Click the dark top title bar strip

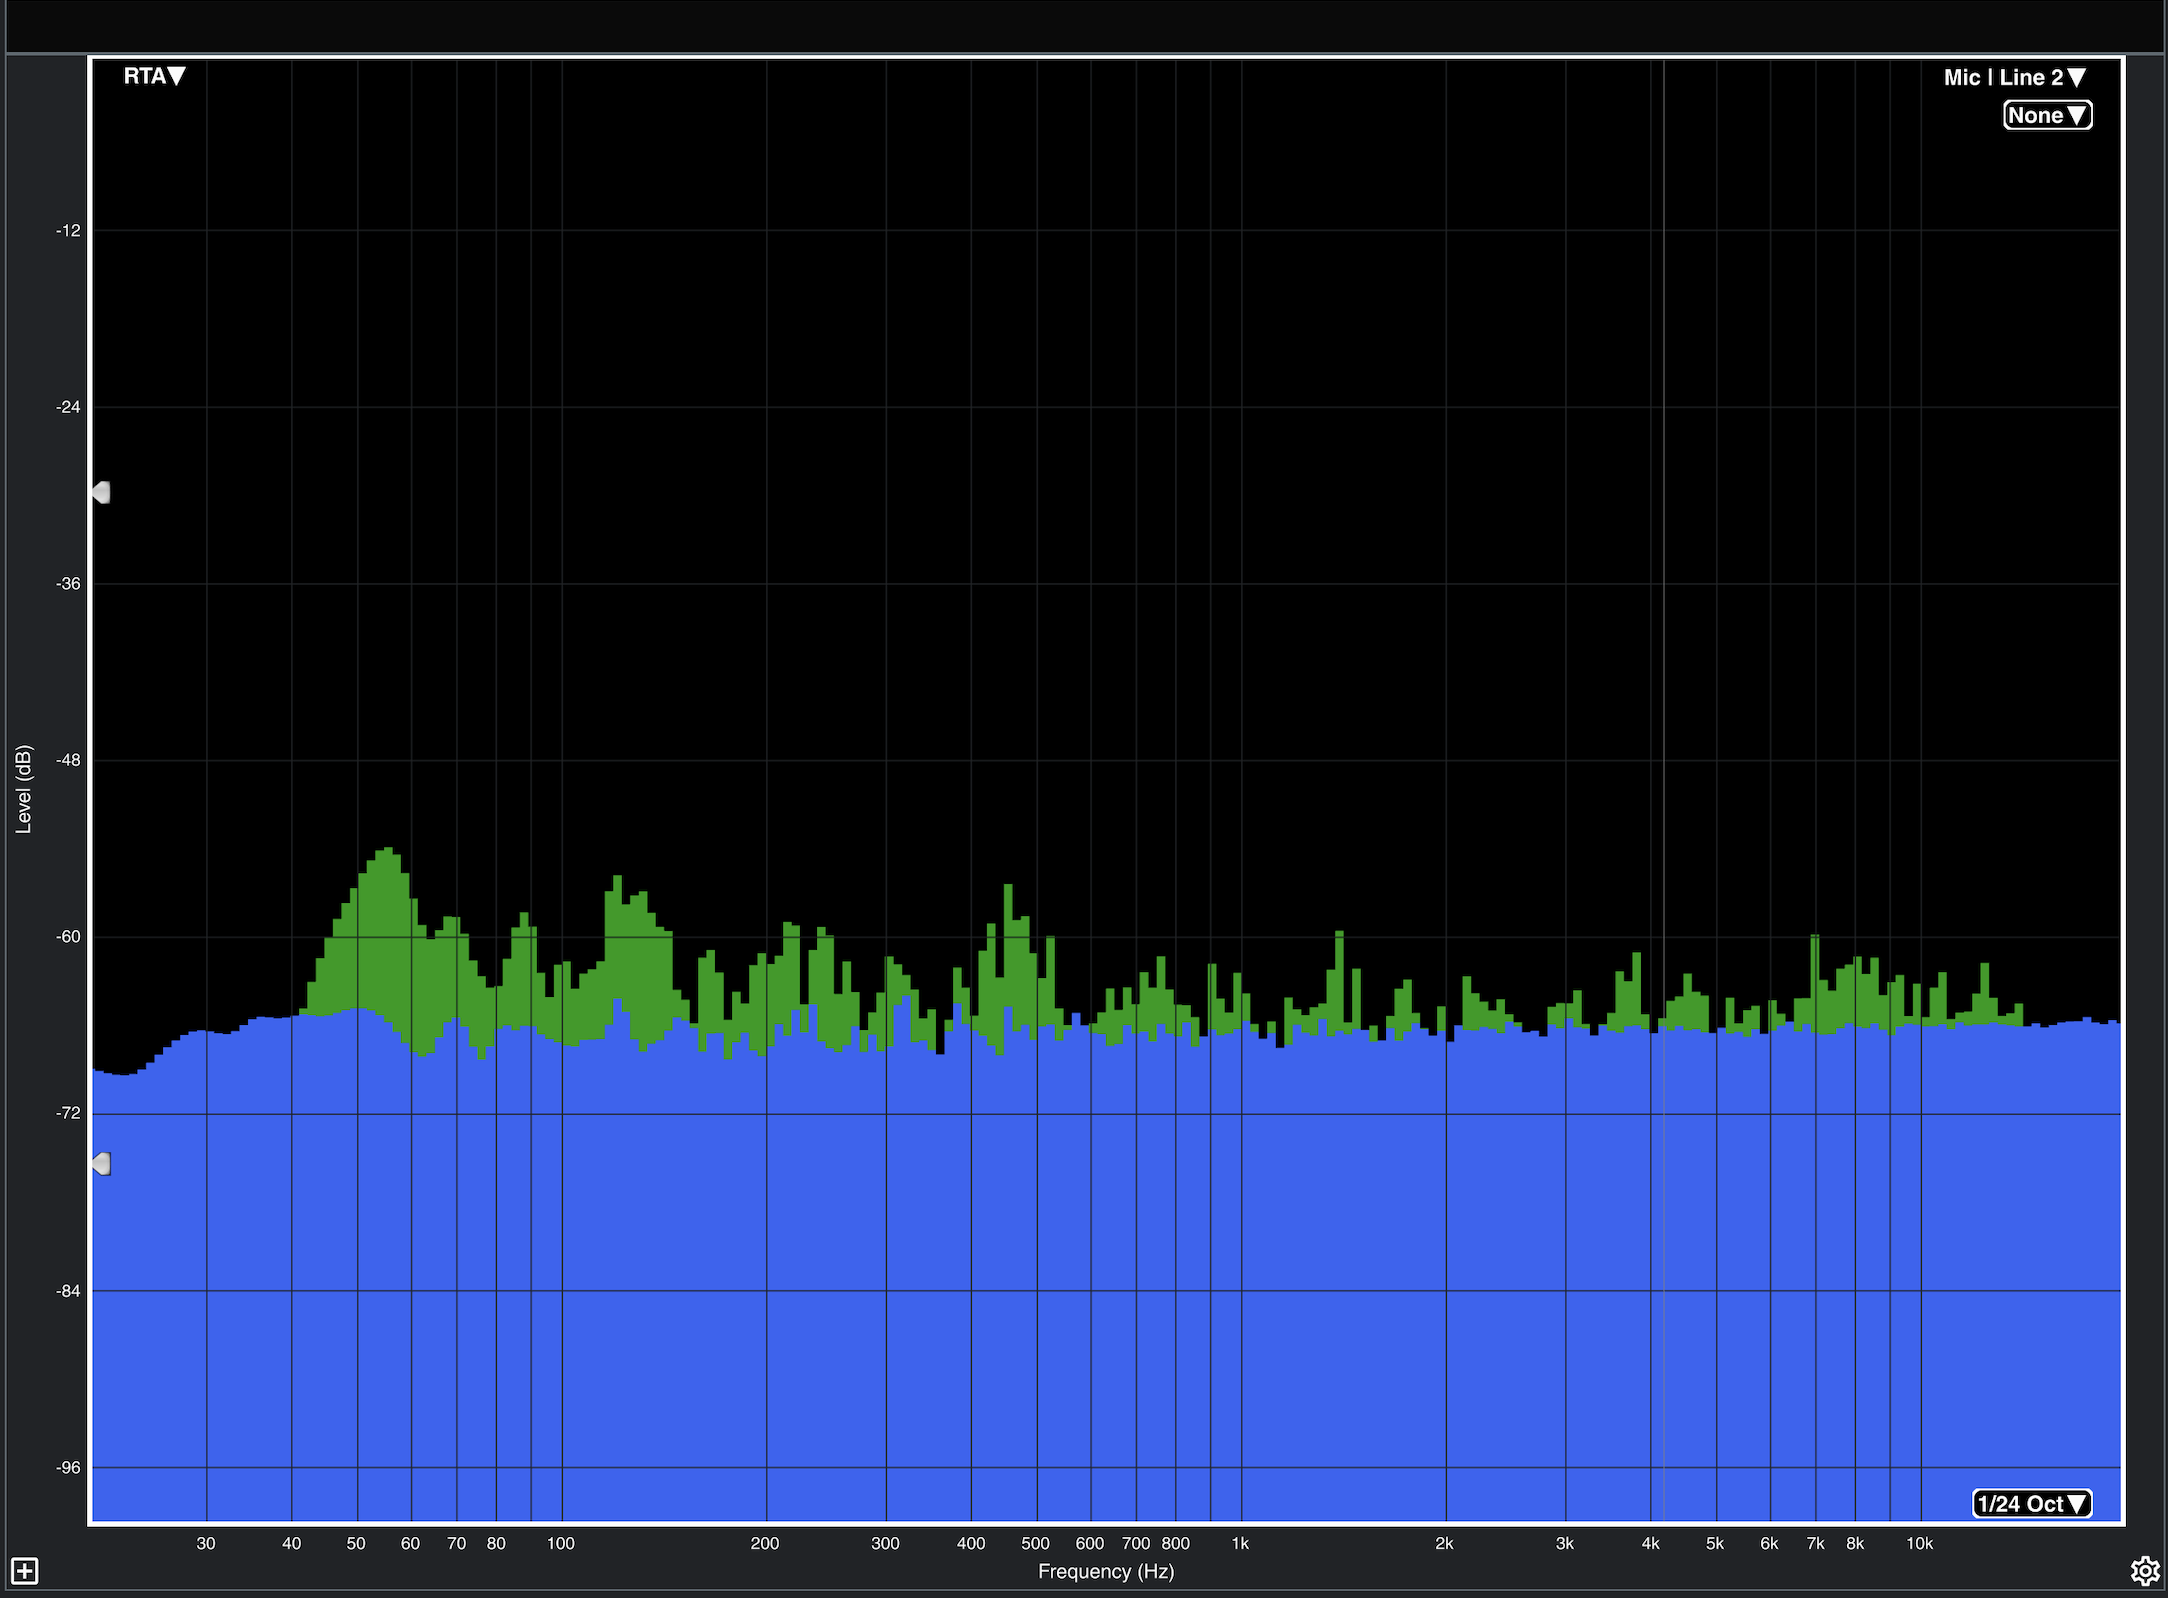click(x=1084, y=25)
